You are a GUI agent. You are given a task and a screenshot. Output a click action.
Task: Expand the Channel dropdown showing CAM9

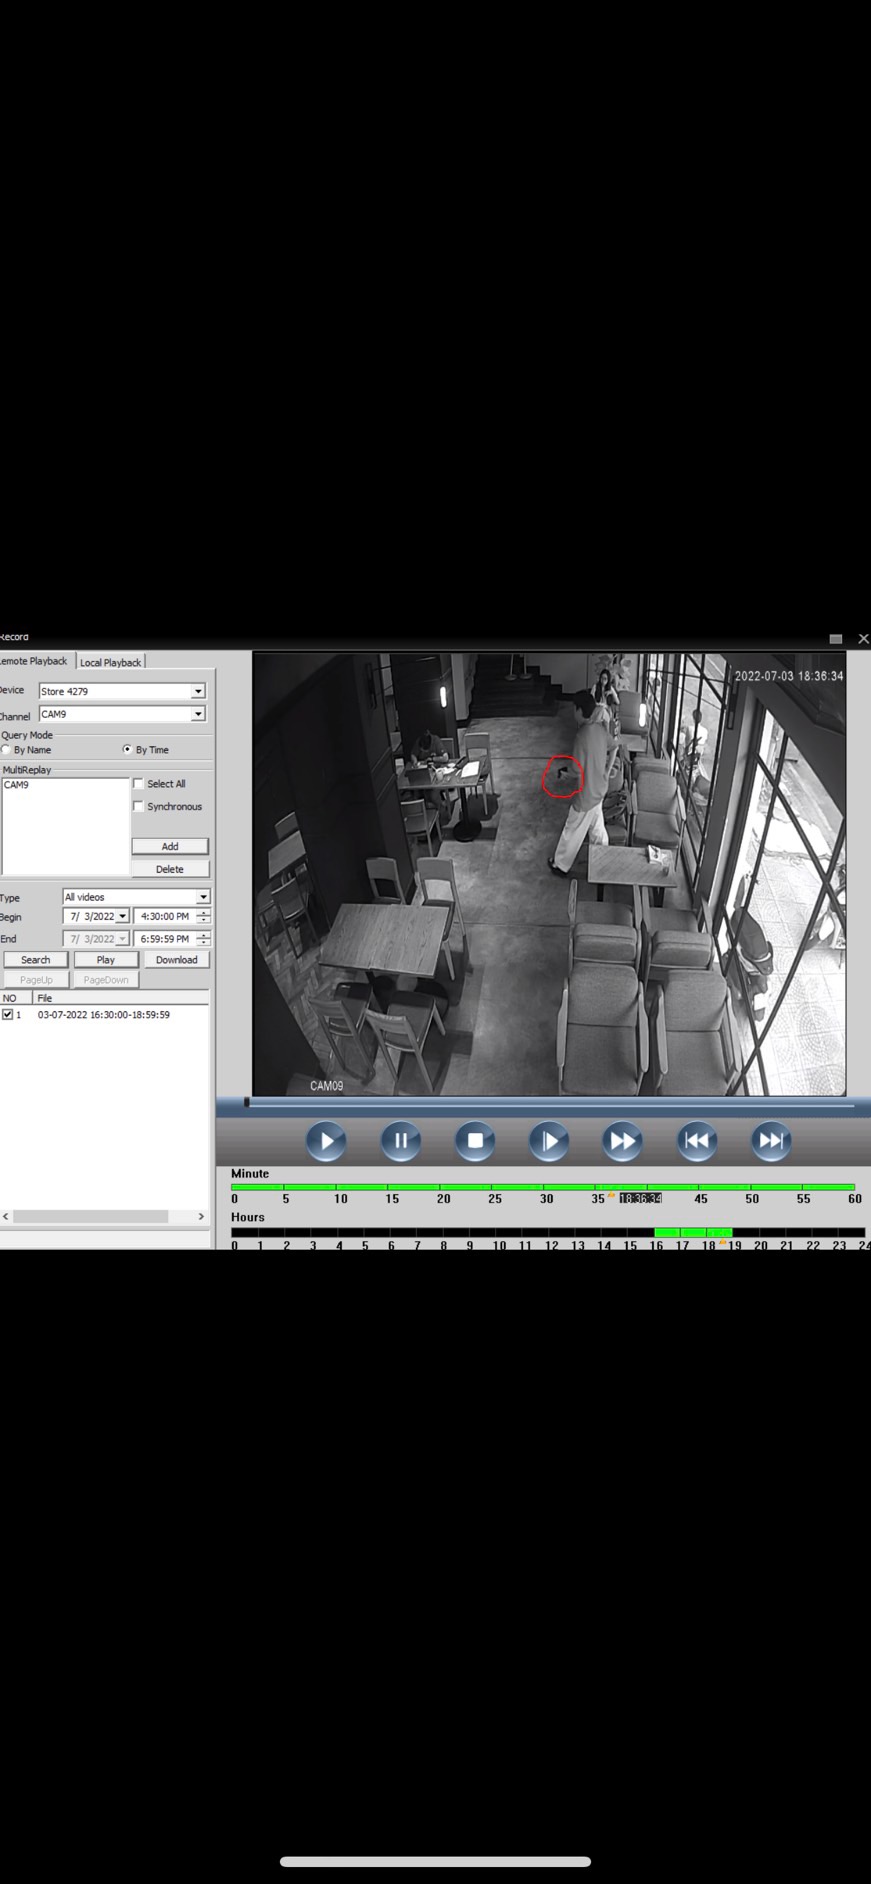pos(198,714)
